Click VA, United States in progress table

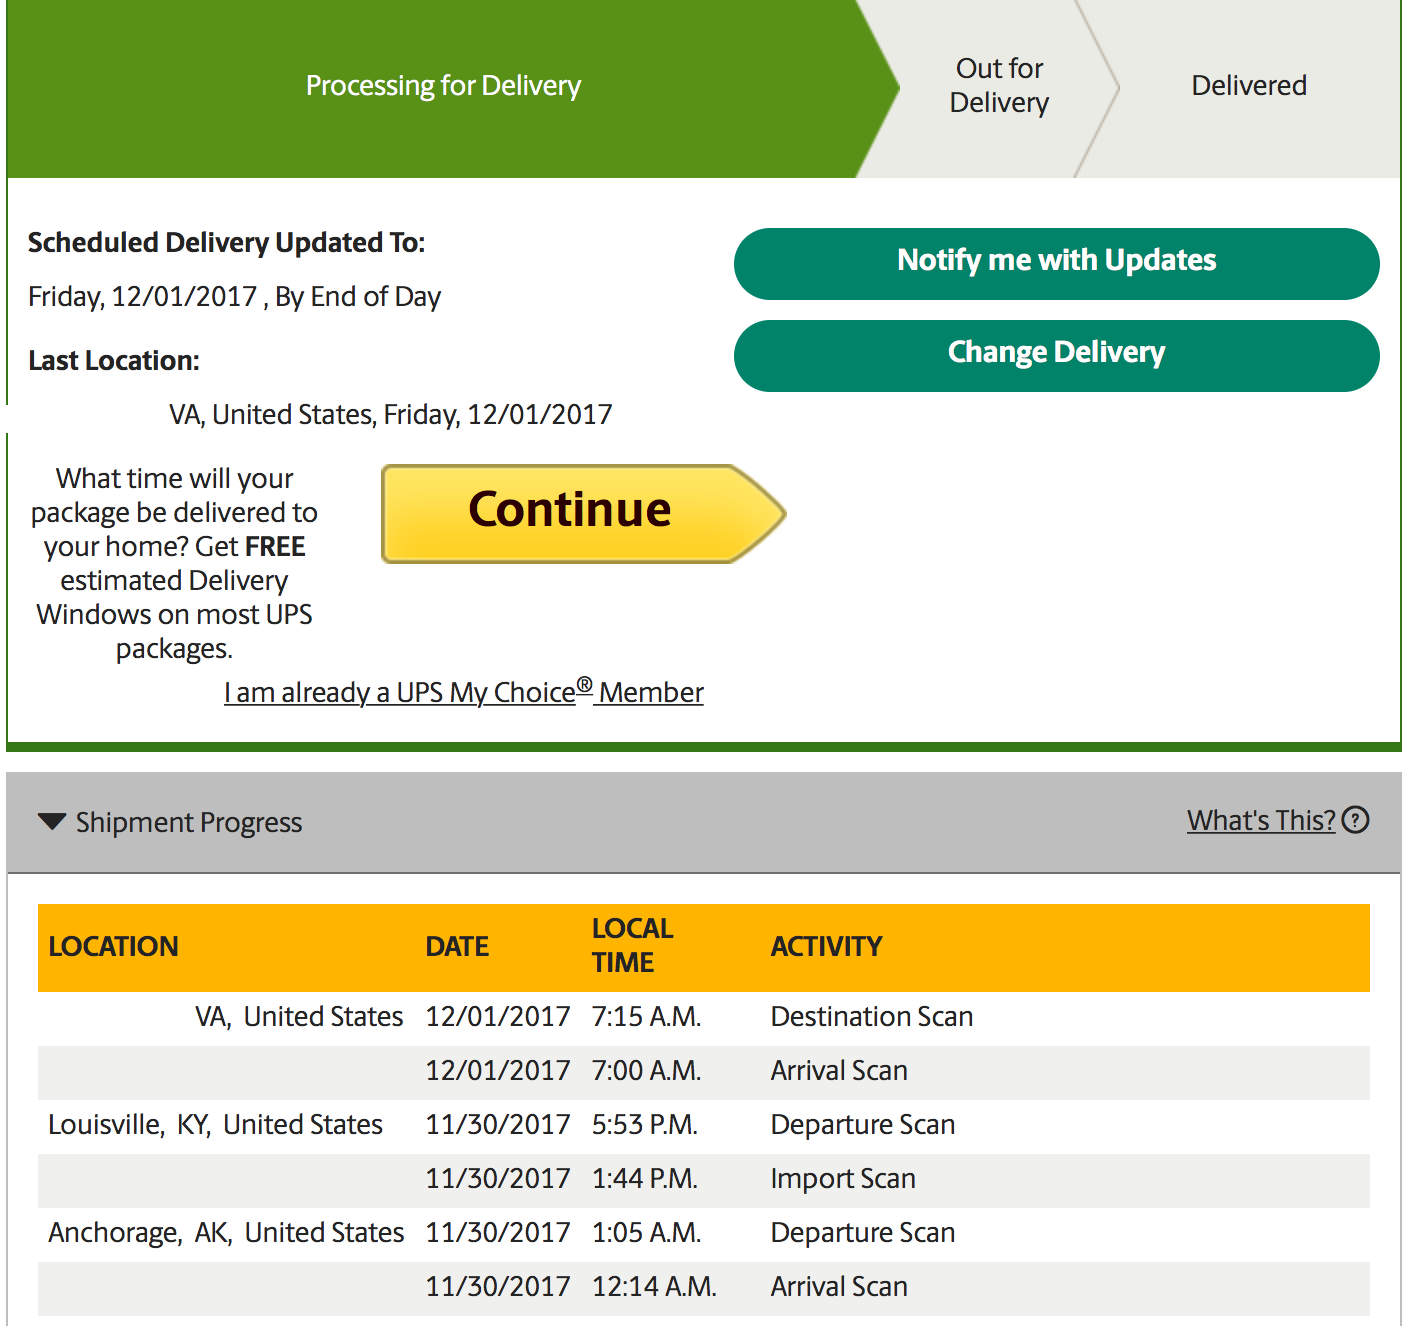[299, 1017]
